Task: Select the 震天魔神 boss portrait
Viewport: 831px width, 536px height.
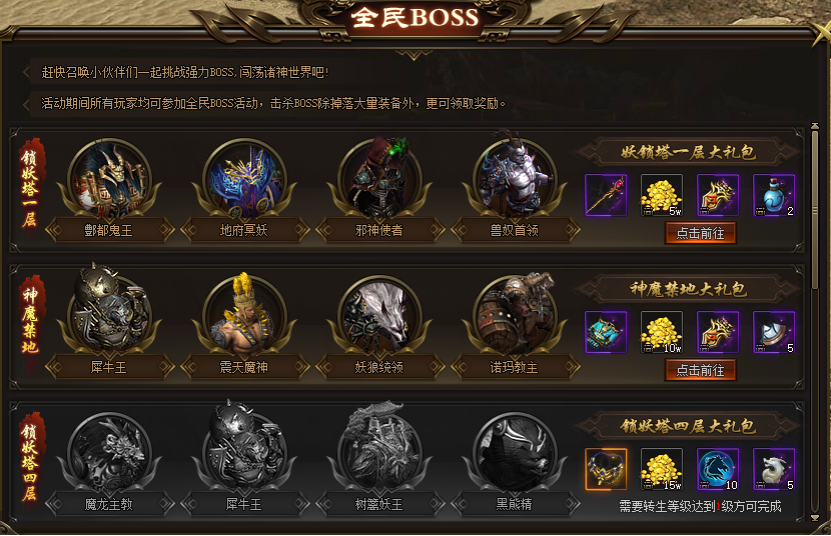Action: (x=245, y=315)
